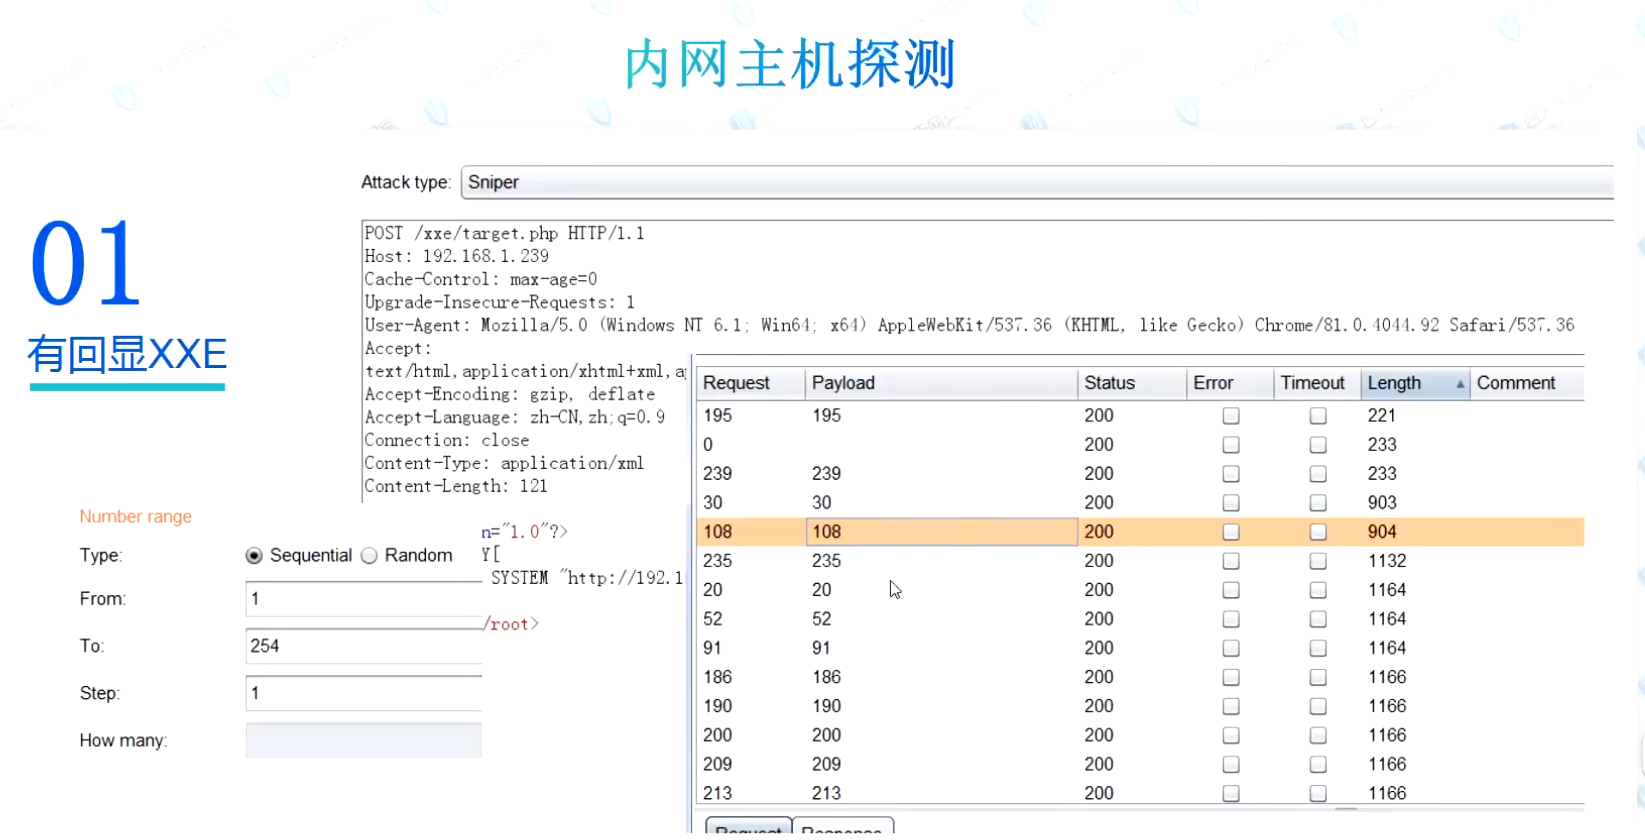The image size is (1645, 840).
Task: Select the result row with payload 235
Action: click(x=1140, y=561)
